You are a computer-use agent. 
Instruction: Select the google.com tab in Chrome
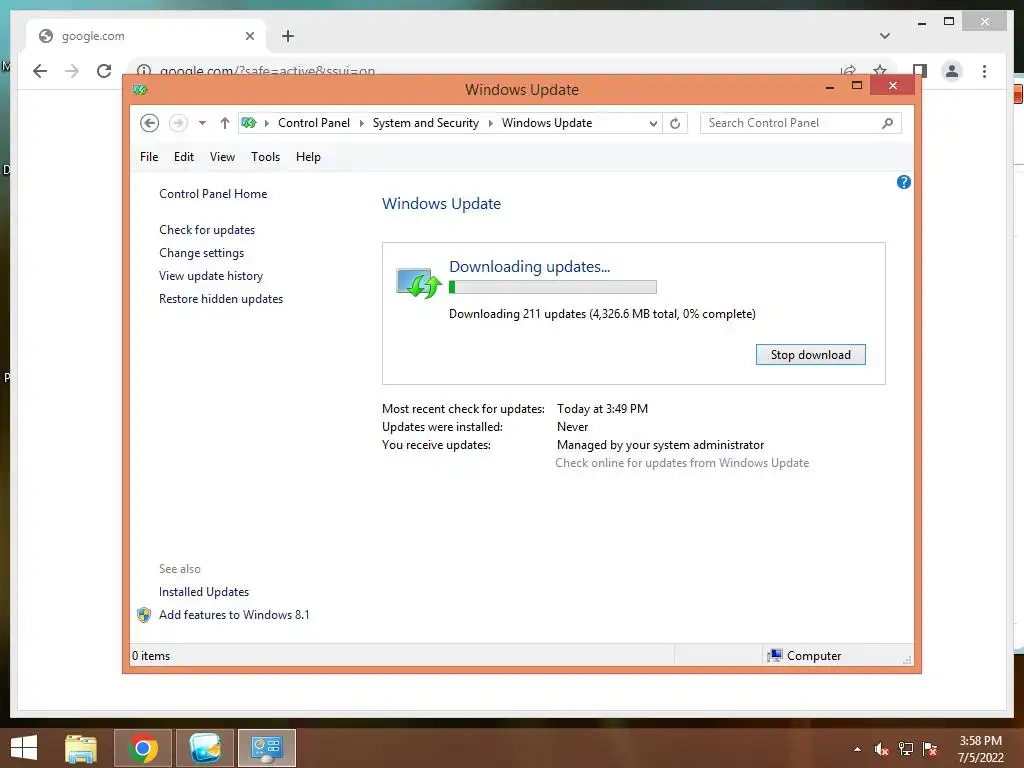[x=146, y=36]
